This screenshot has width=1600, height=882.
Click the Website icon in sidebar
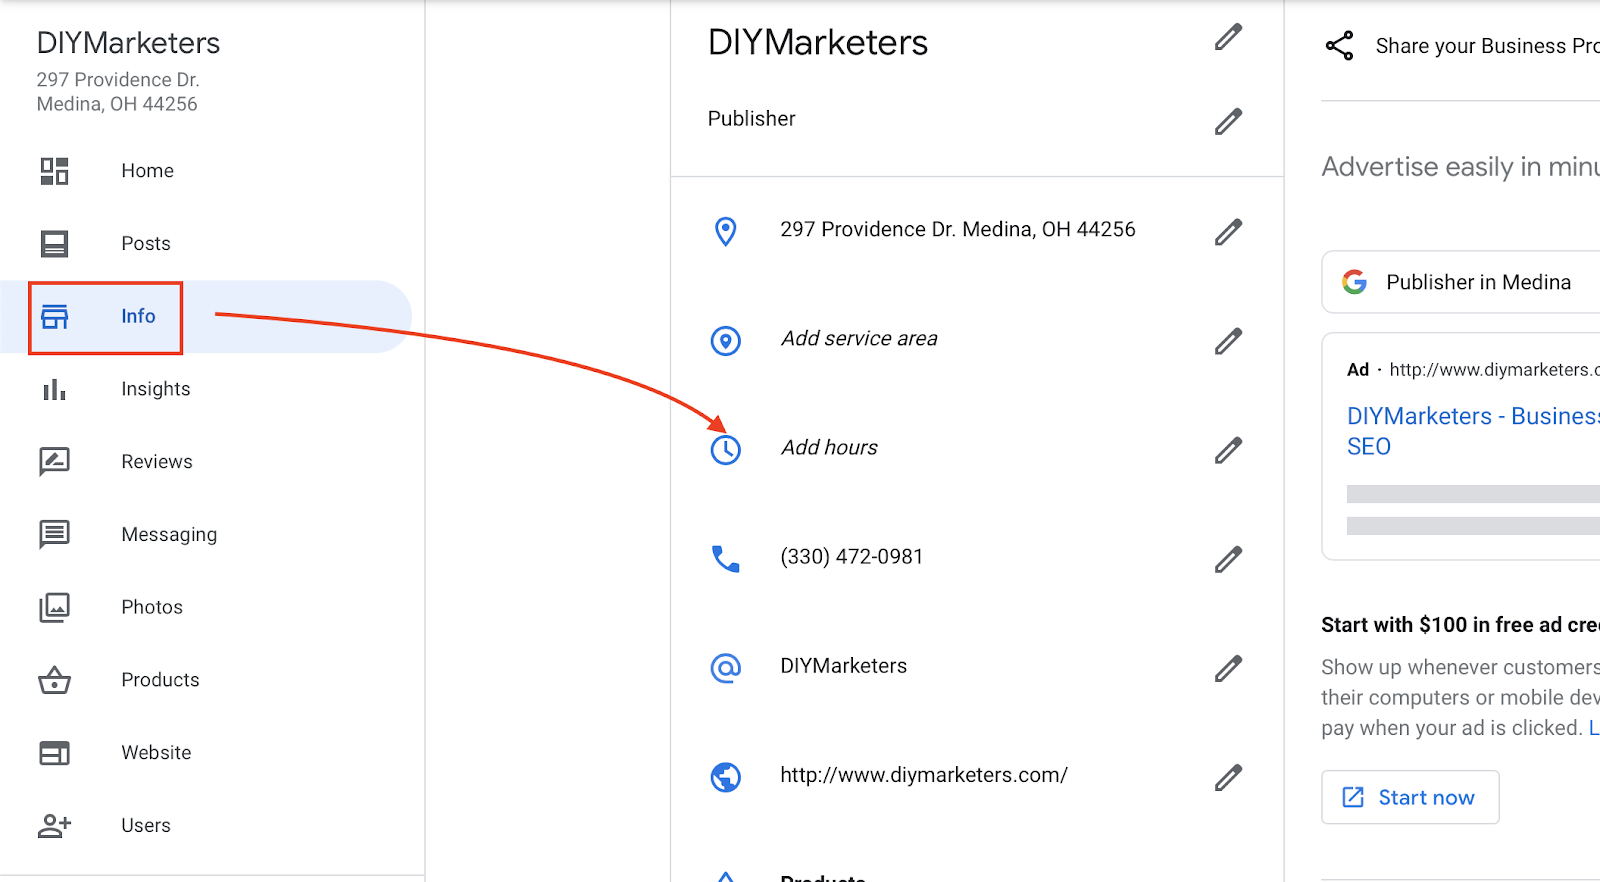pyautogui.click(x=54, y=753)
